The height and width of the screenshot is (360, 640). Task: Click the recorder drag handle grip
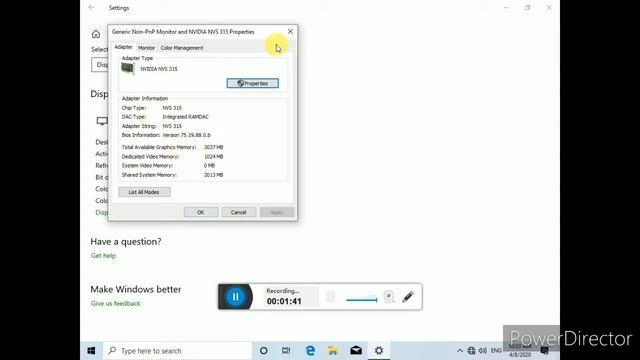[x=331, y=297]
